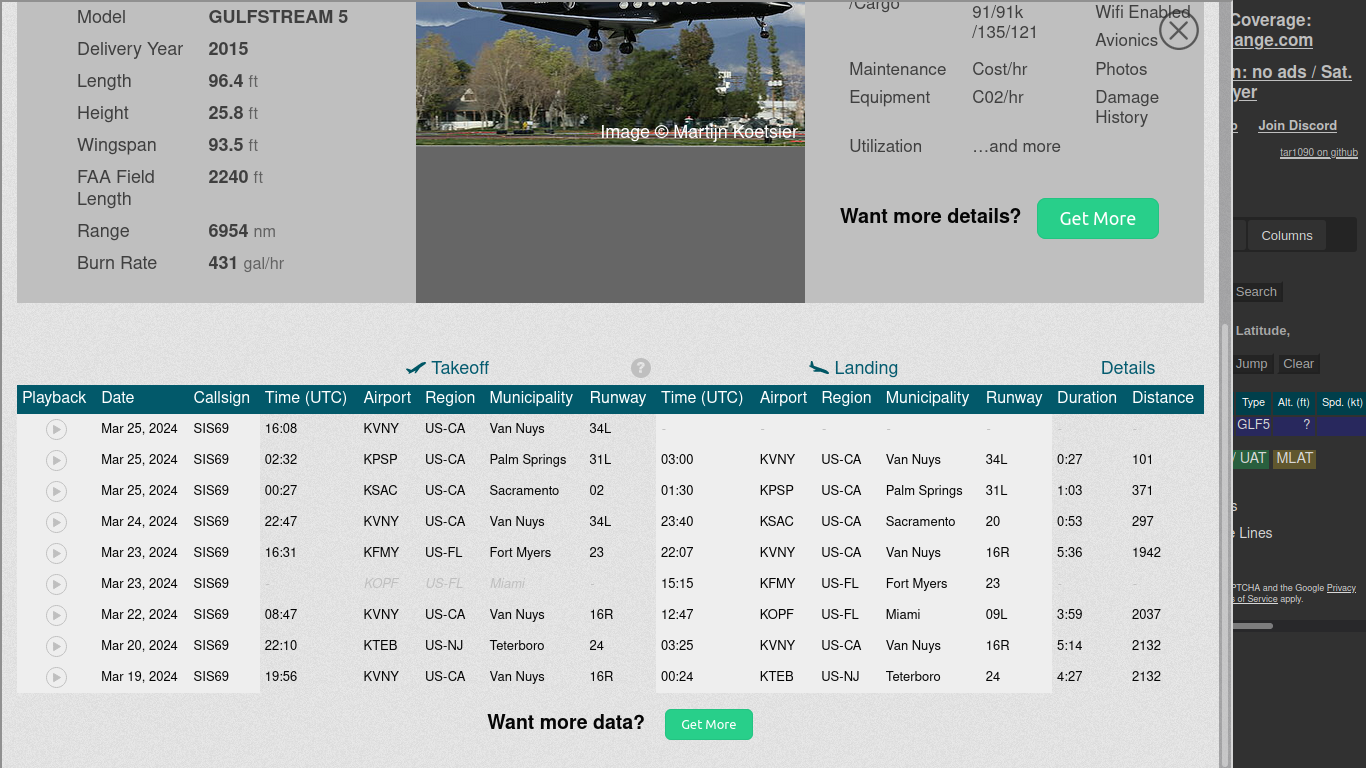Toggle the UAT source filter

pos(1251,458)
